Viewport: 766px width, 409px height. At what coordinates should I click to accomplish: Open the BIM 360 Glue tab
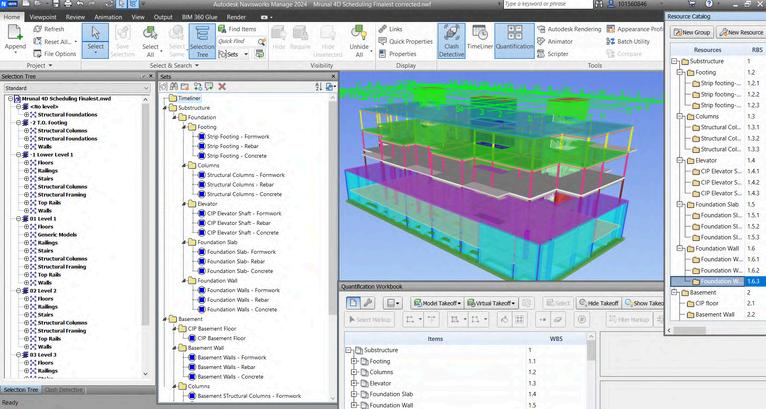[x=199, y=17]
